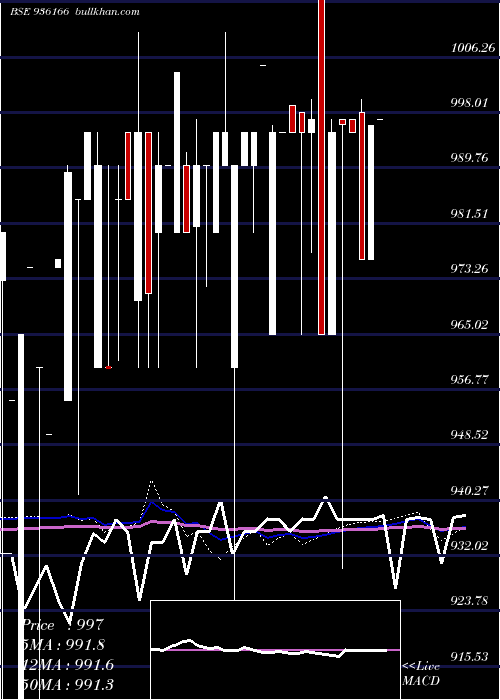Select the 923.78 price axis label

pos(469,601)
